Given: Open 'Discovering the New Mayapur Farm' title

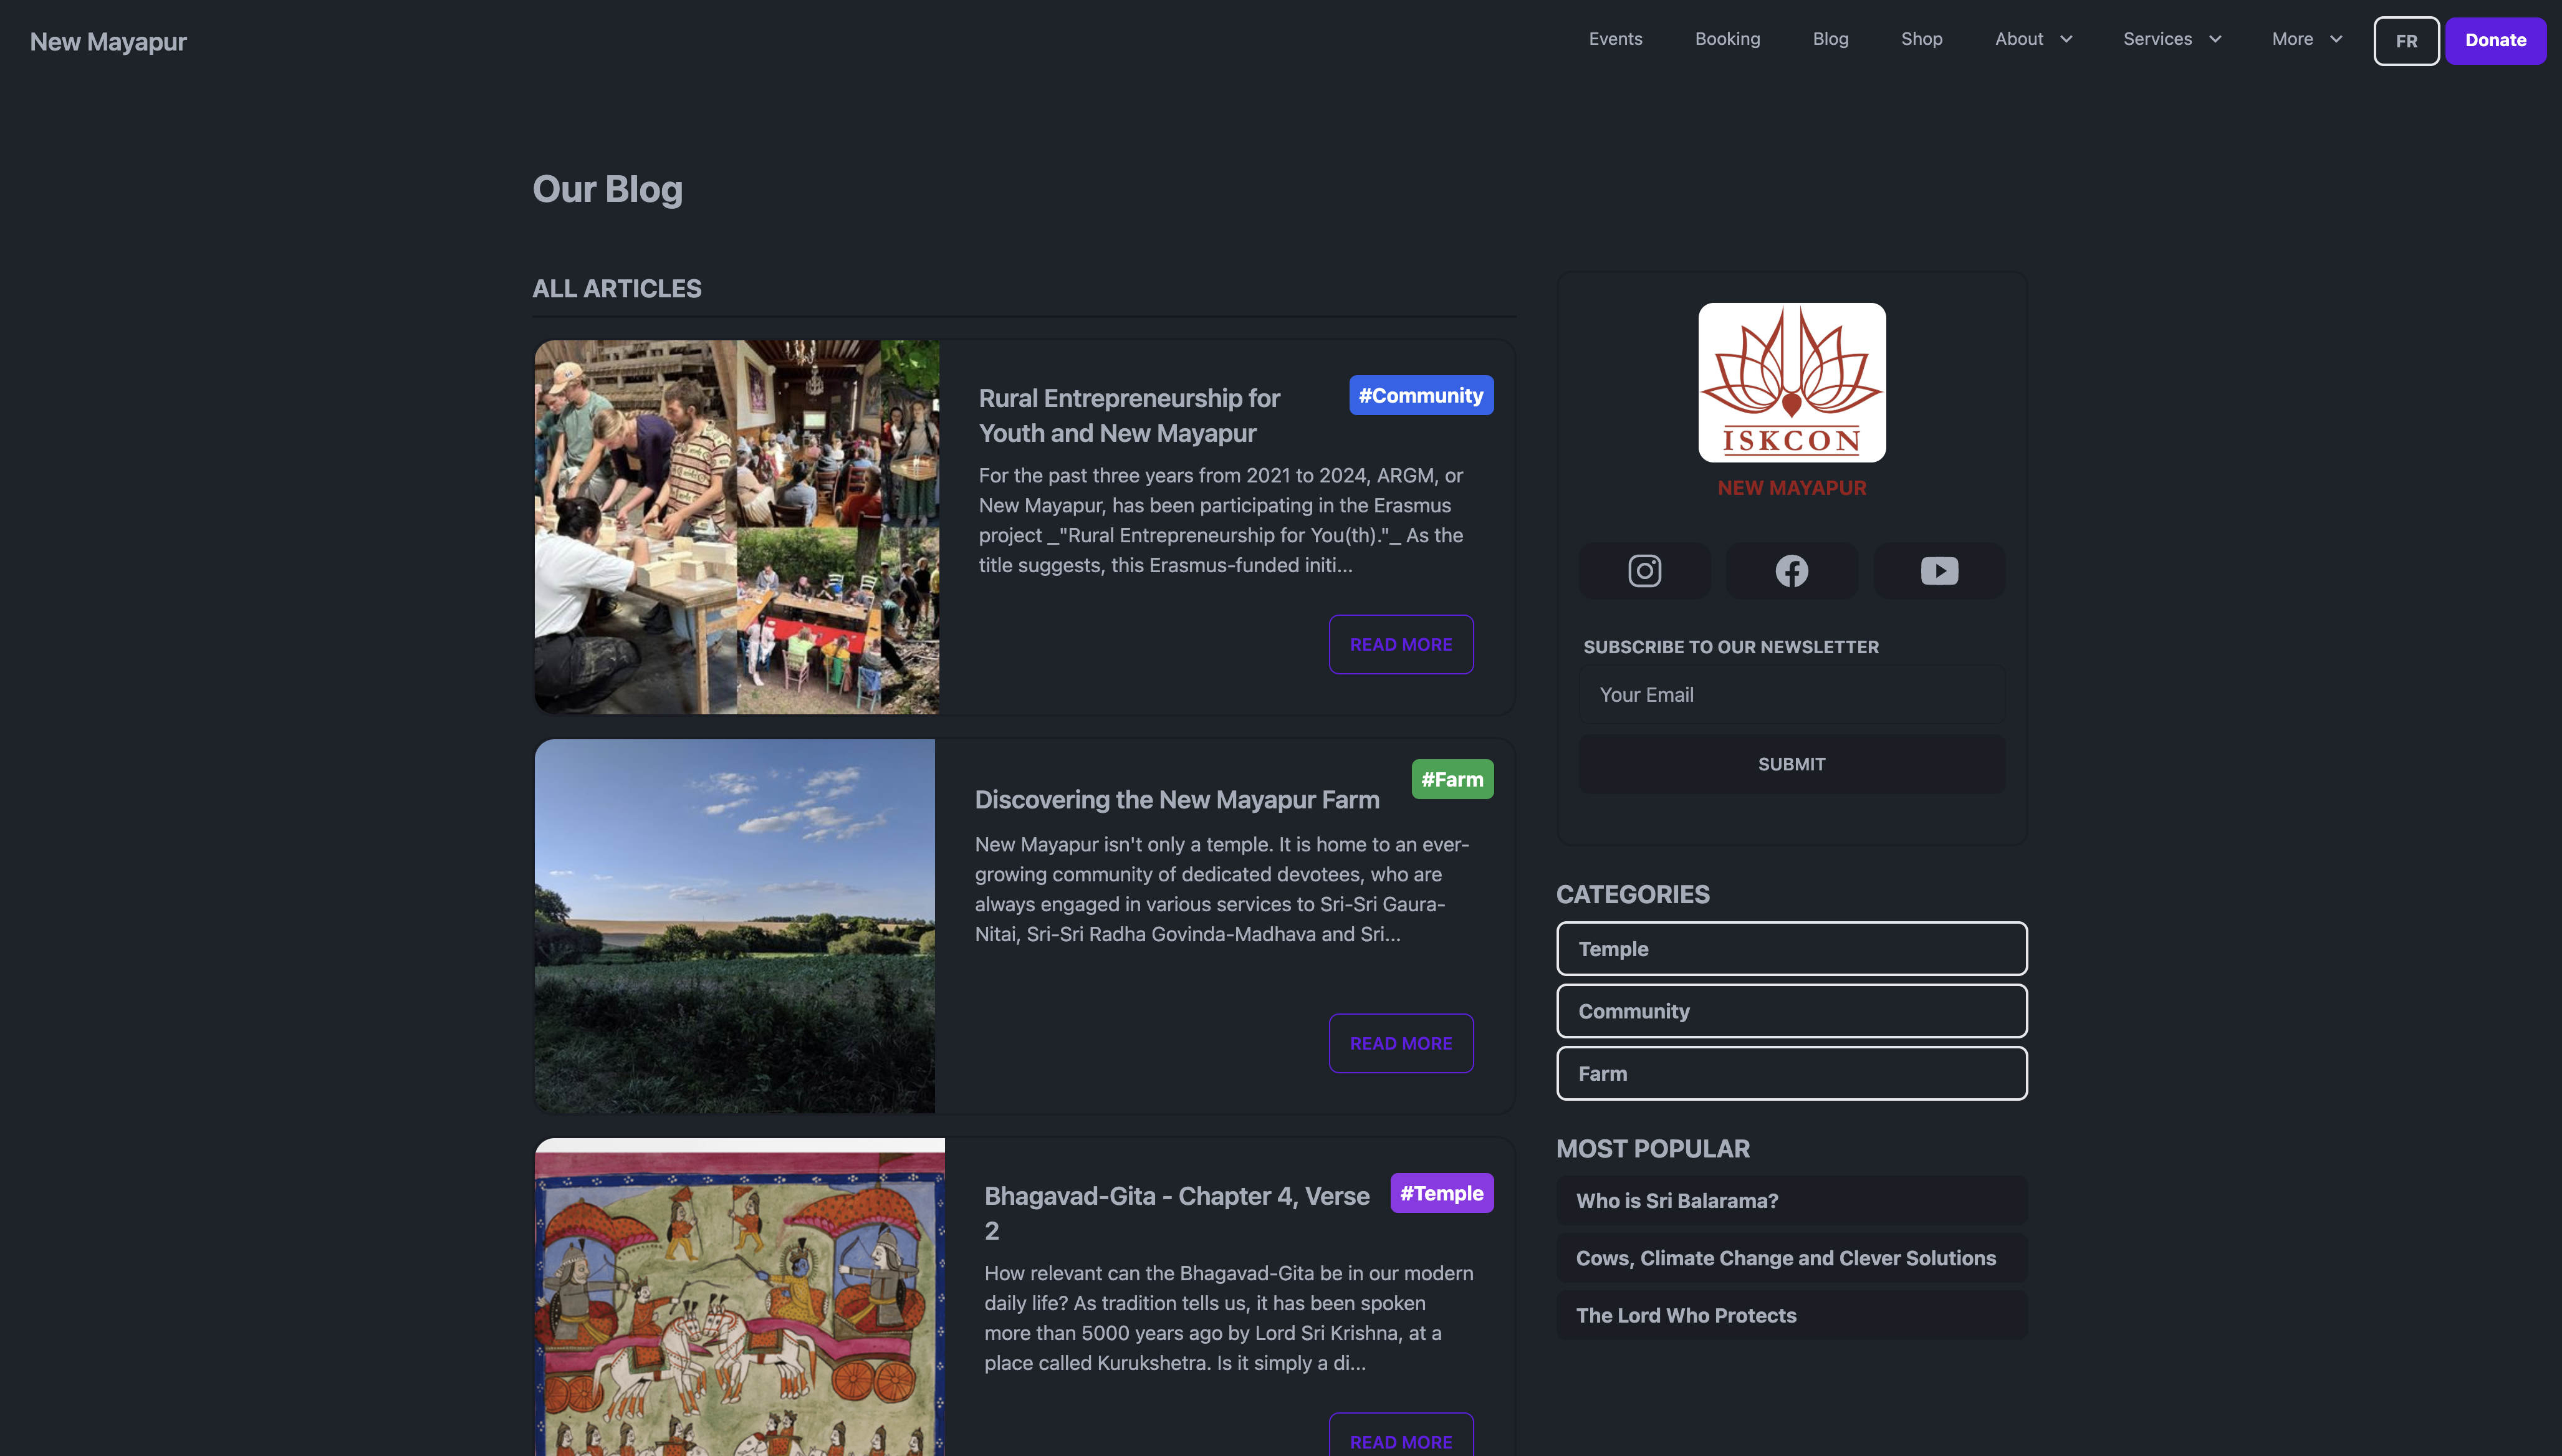Looking at the screenshot, I should pos(1176,799).
